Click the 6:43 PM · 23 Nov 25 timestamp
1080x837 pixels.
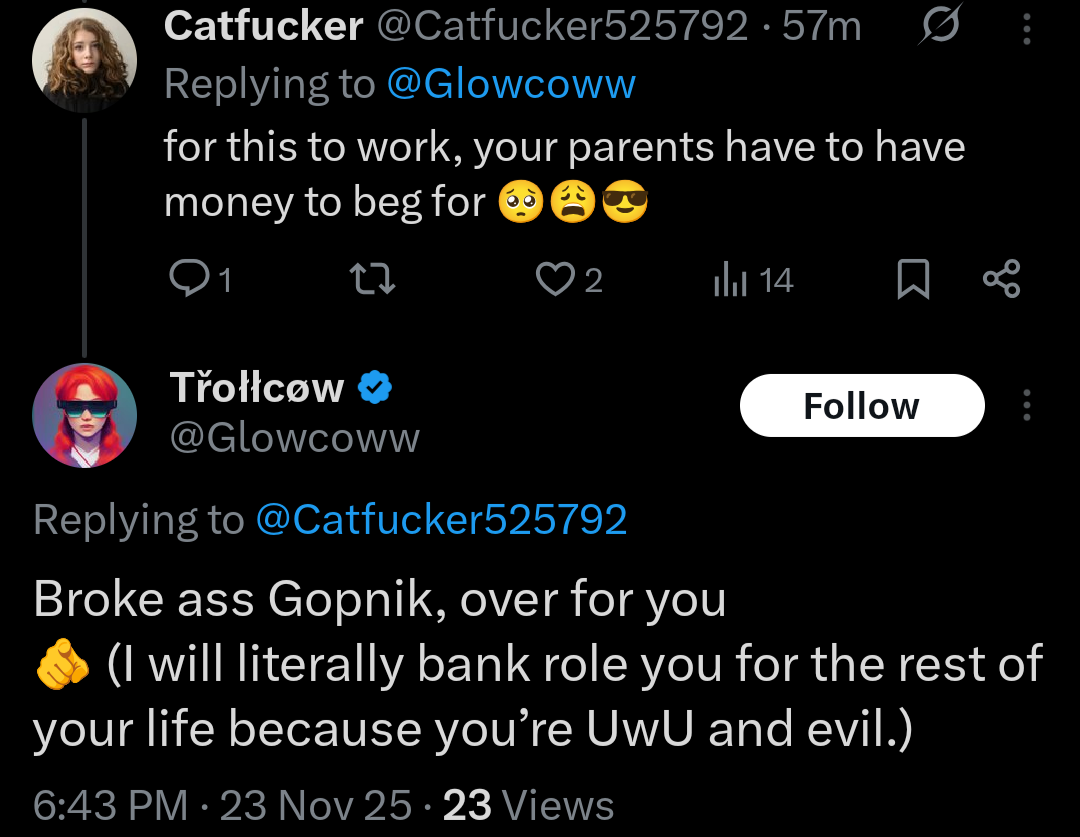(222, 805)
